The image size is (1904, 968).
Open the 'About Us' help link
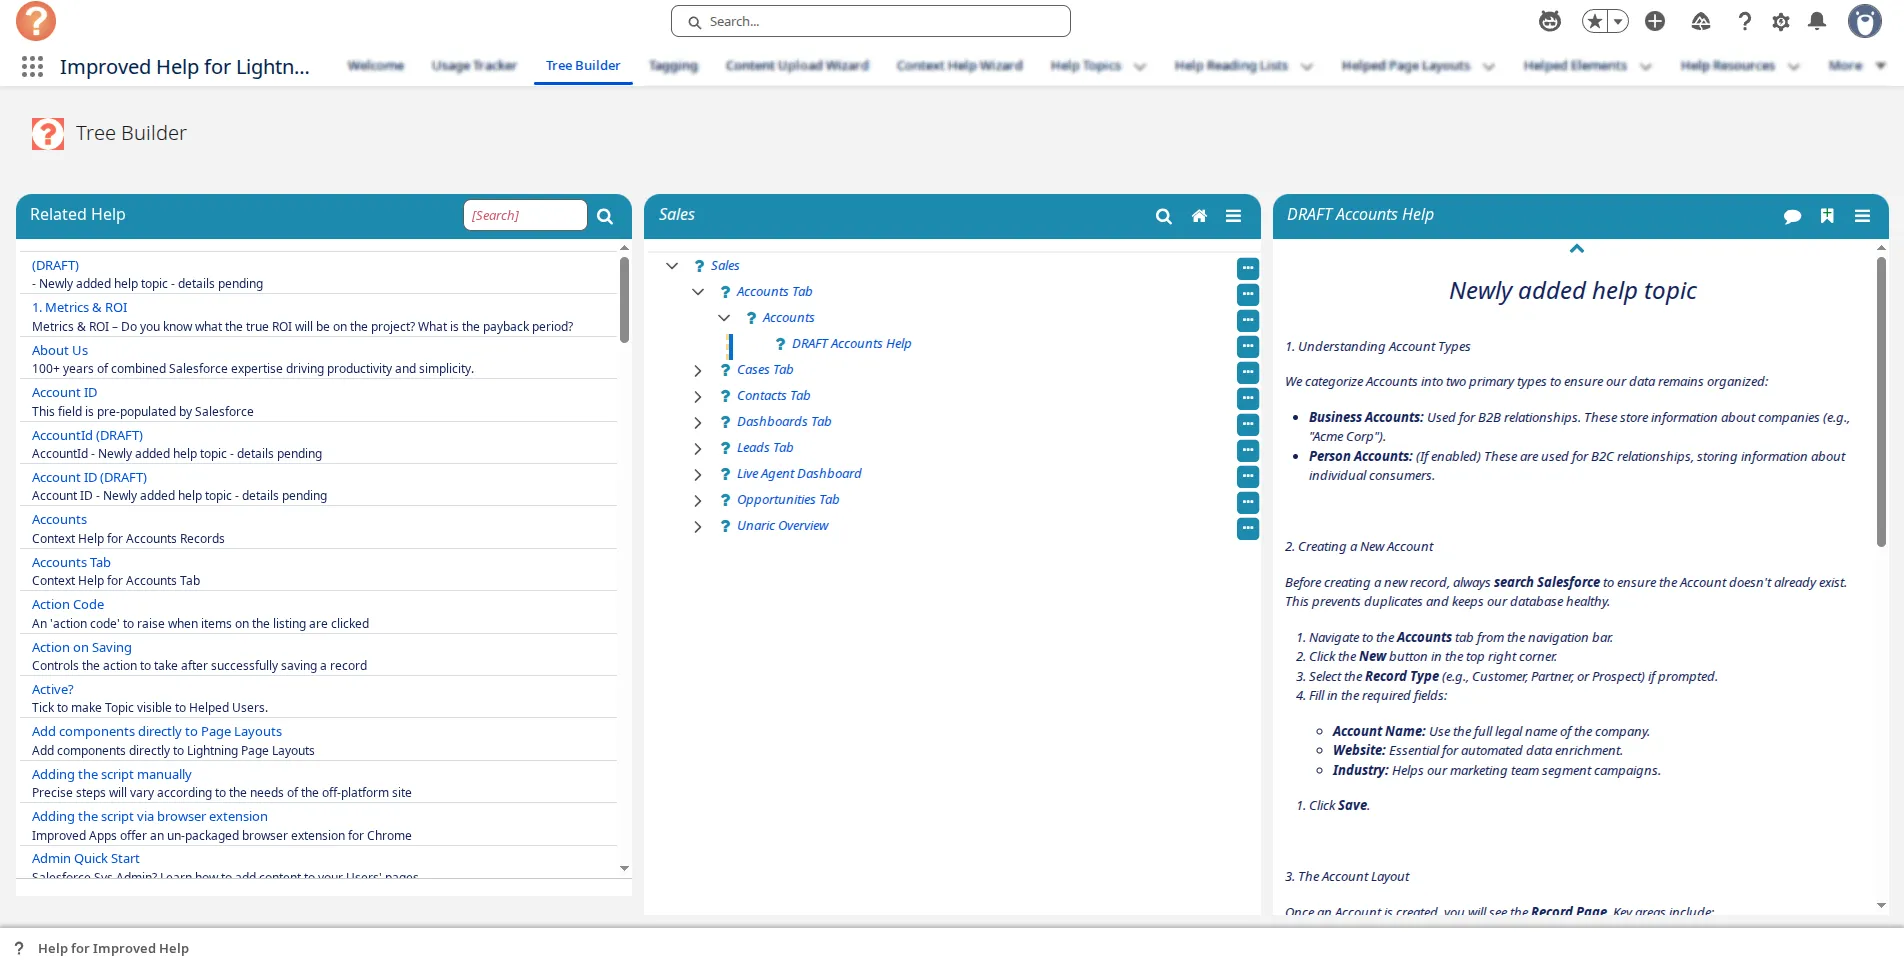pos(60,351)
